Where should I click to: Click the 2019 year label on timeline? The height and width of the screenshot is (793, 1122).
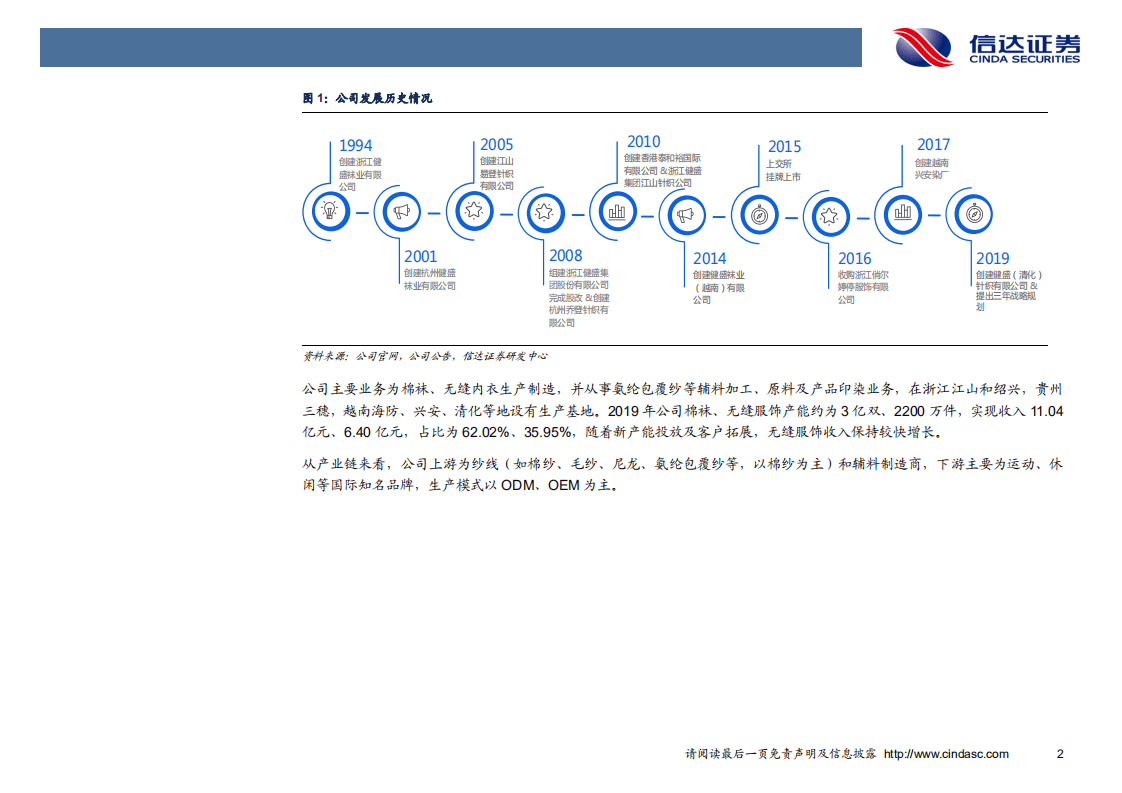[992, 258]
